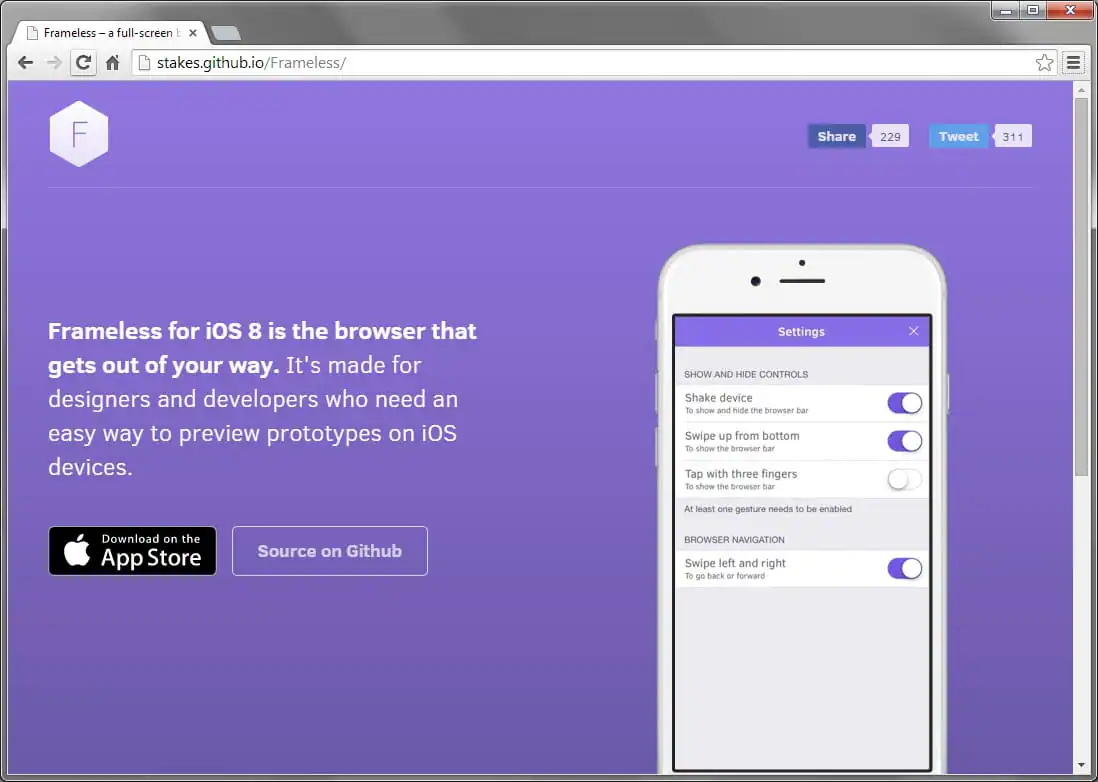Click the browser forward arrow

click(54, 63)
